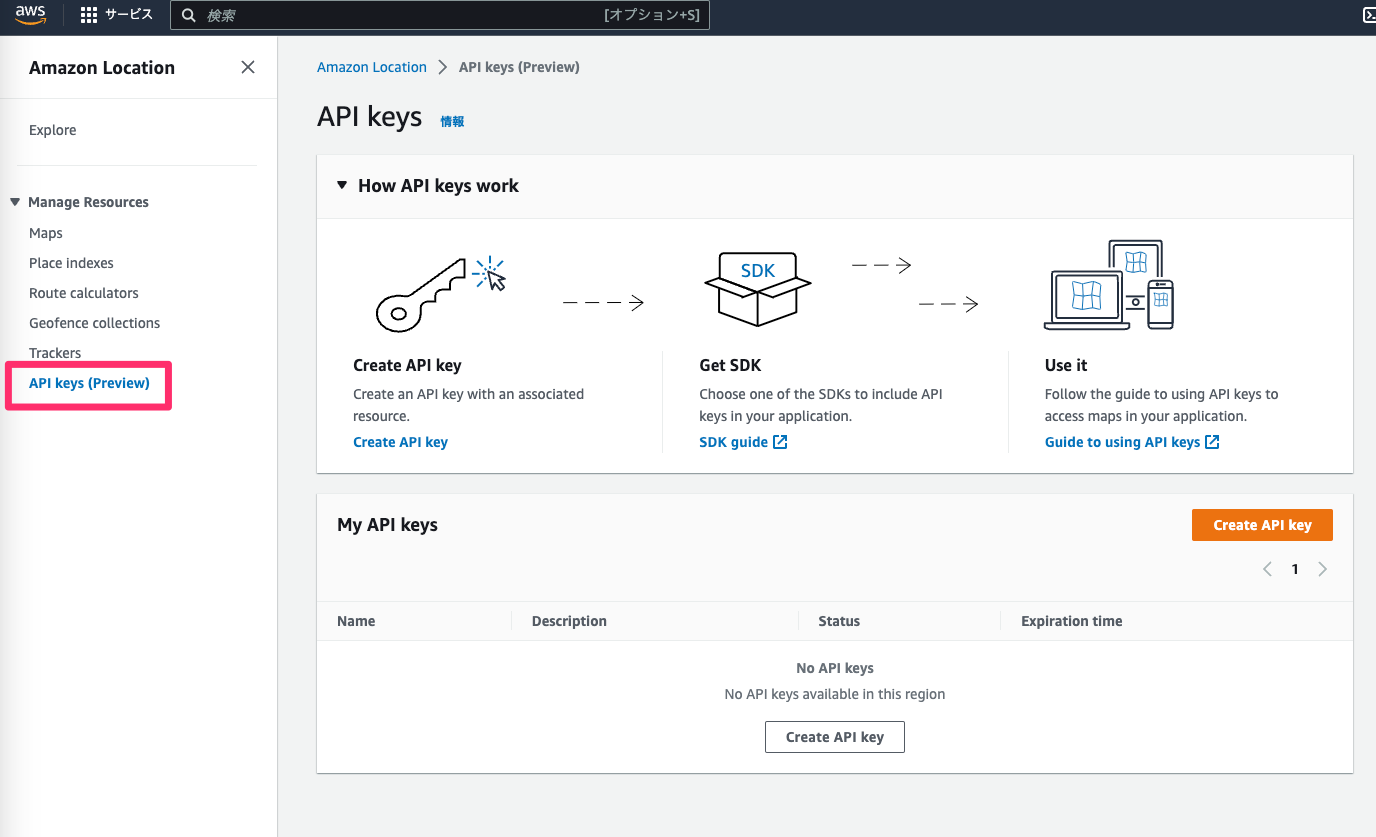The width and height of the screenshot is (1376, 837).
Task: Go to next page of API keys
Action: coord(1322,569)
